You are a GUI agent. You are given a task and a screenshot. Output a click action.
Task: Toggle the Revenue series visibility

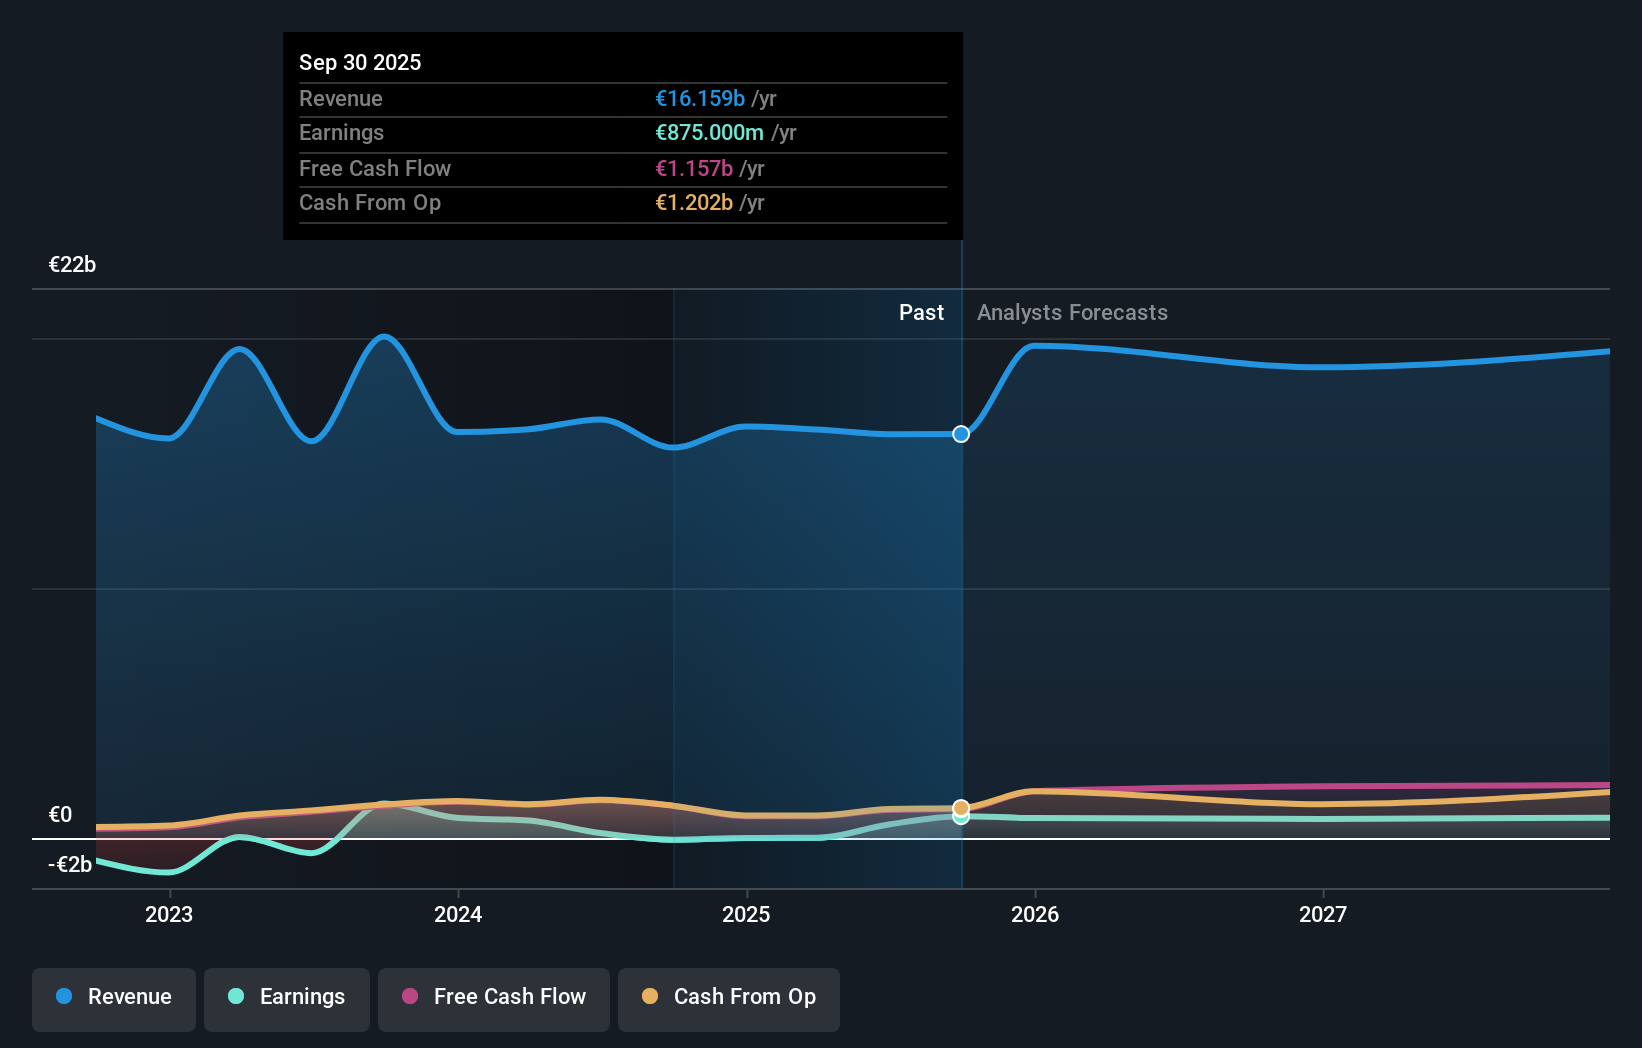pos(113,997)
